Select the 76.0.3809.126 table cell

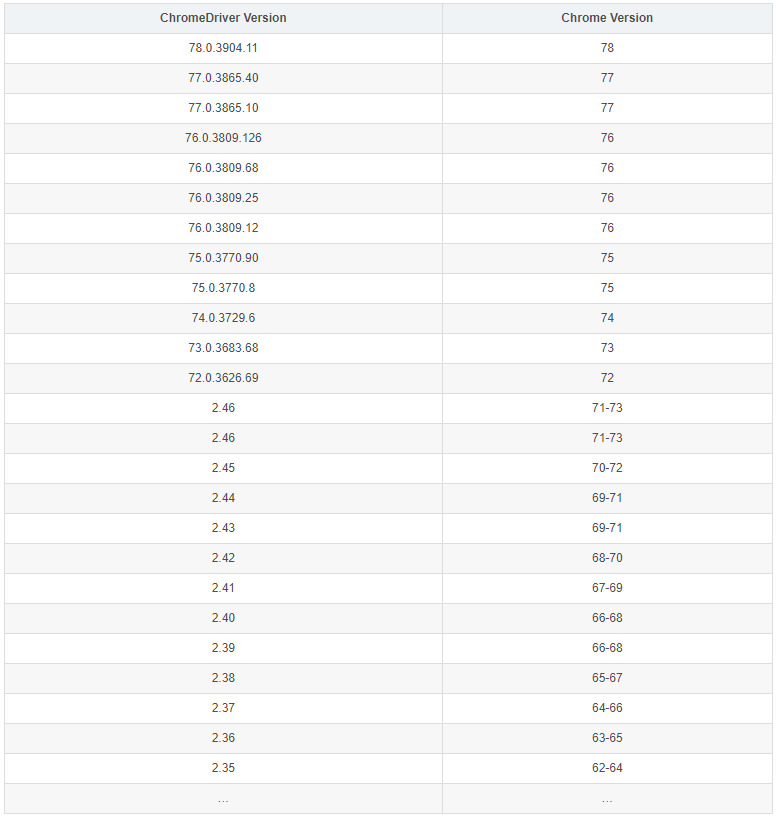pos(223,138)
